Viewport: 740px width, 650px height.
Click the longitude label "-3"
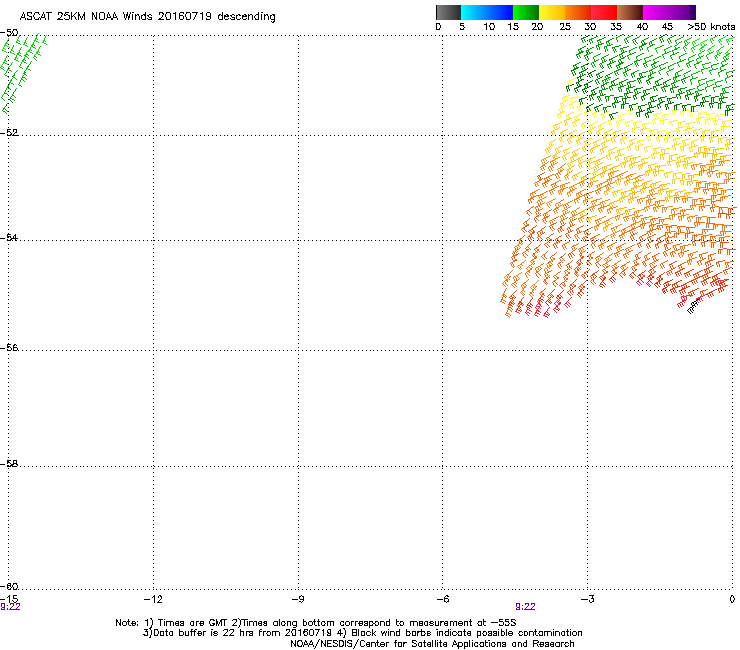point(587,599)
